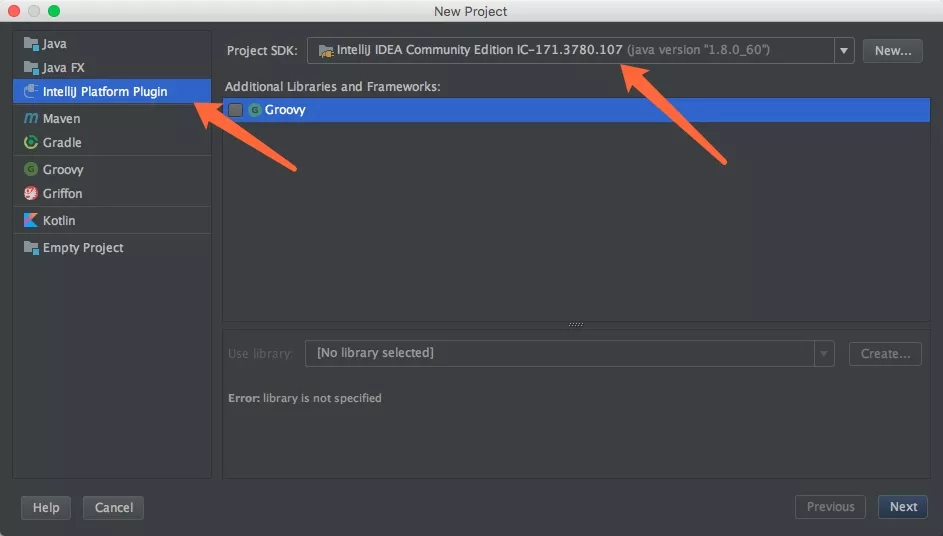
Task: Click the Kotlin logo icon
Action: 31,220
